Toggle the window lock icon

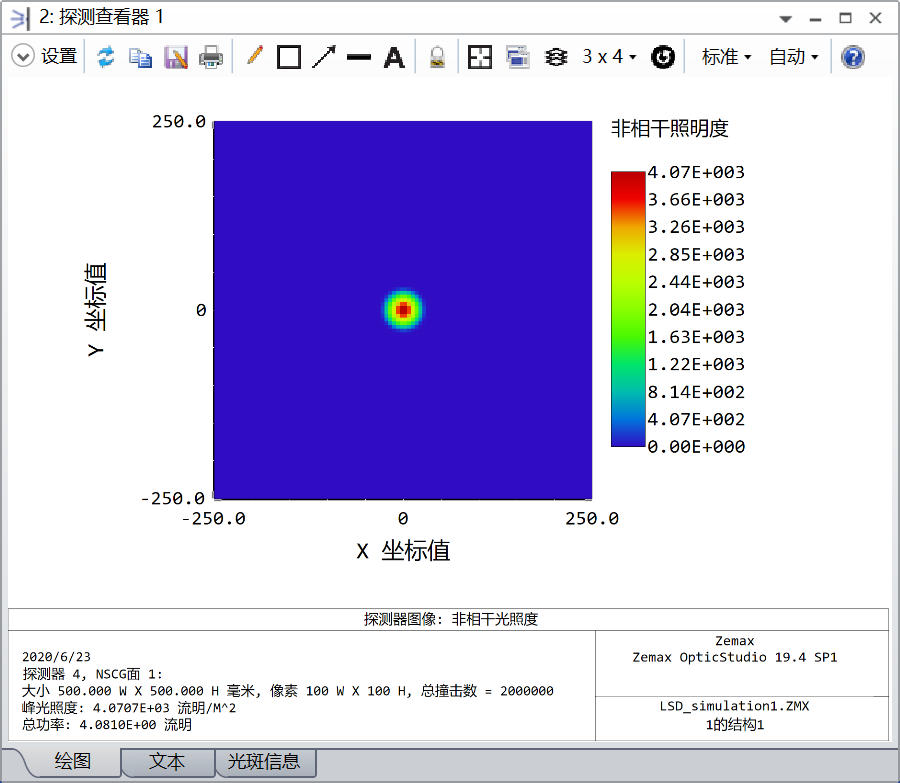pos(437,57)
